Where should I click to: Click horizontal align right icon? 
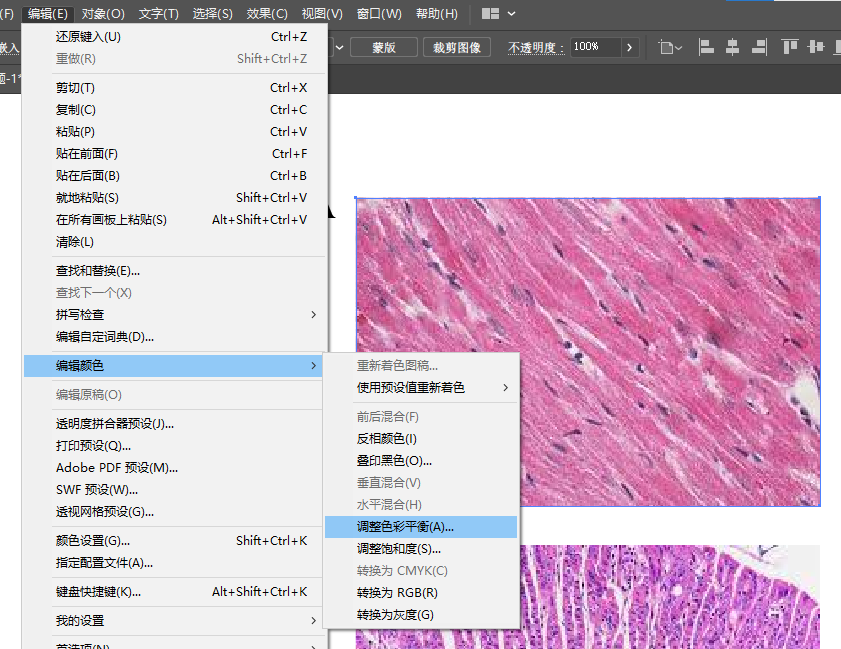pos(759,47)
